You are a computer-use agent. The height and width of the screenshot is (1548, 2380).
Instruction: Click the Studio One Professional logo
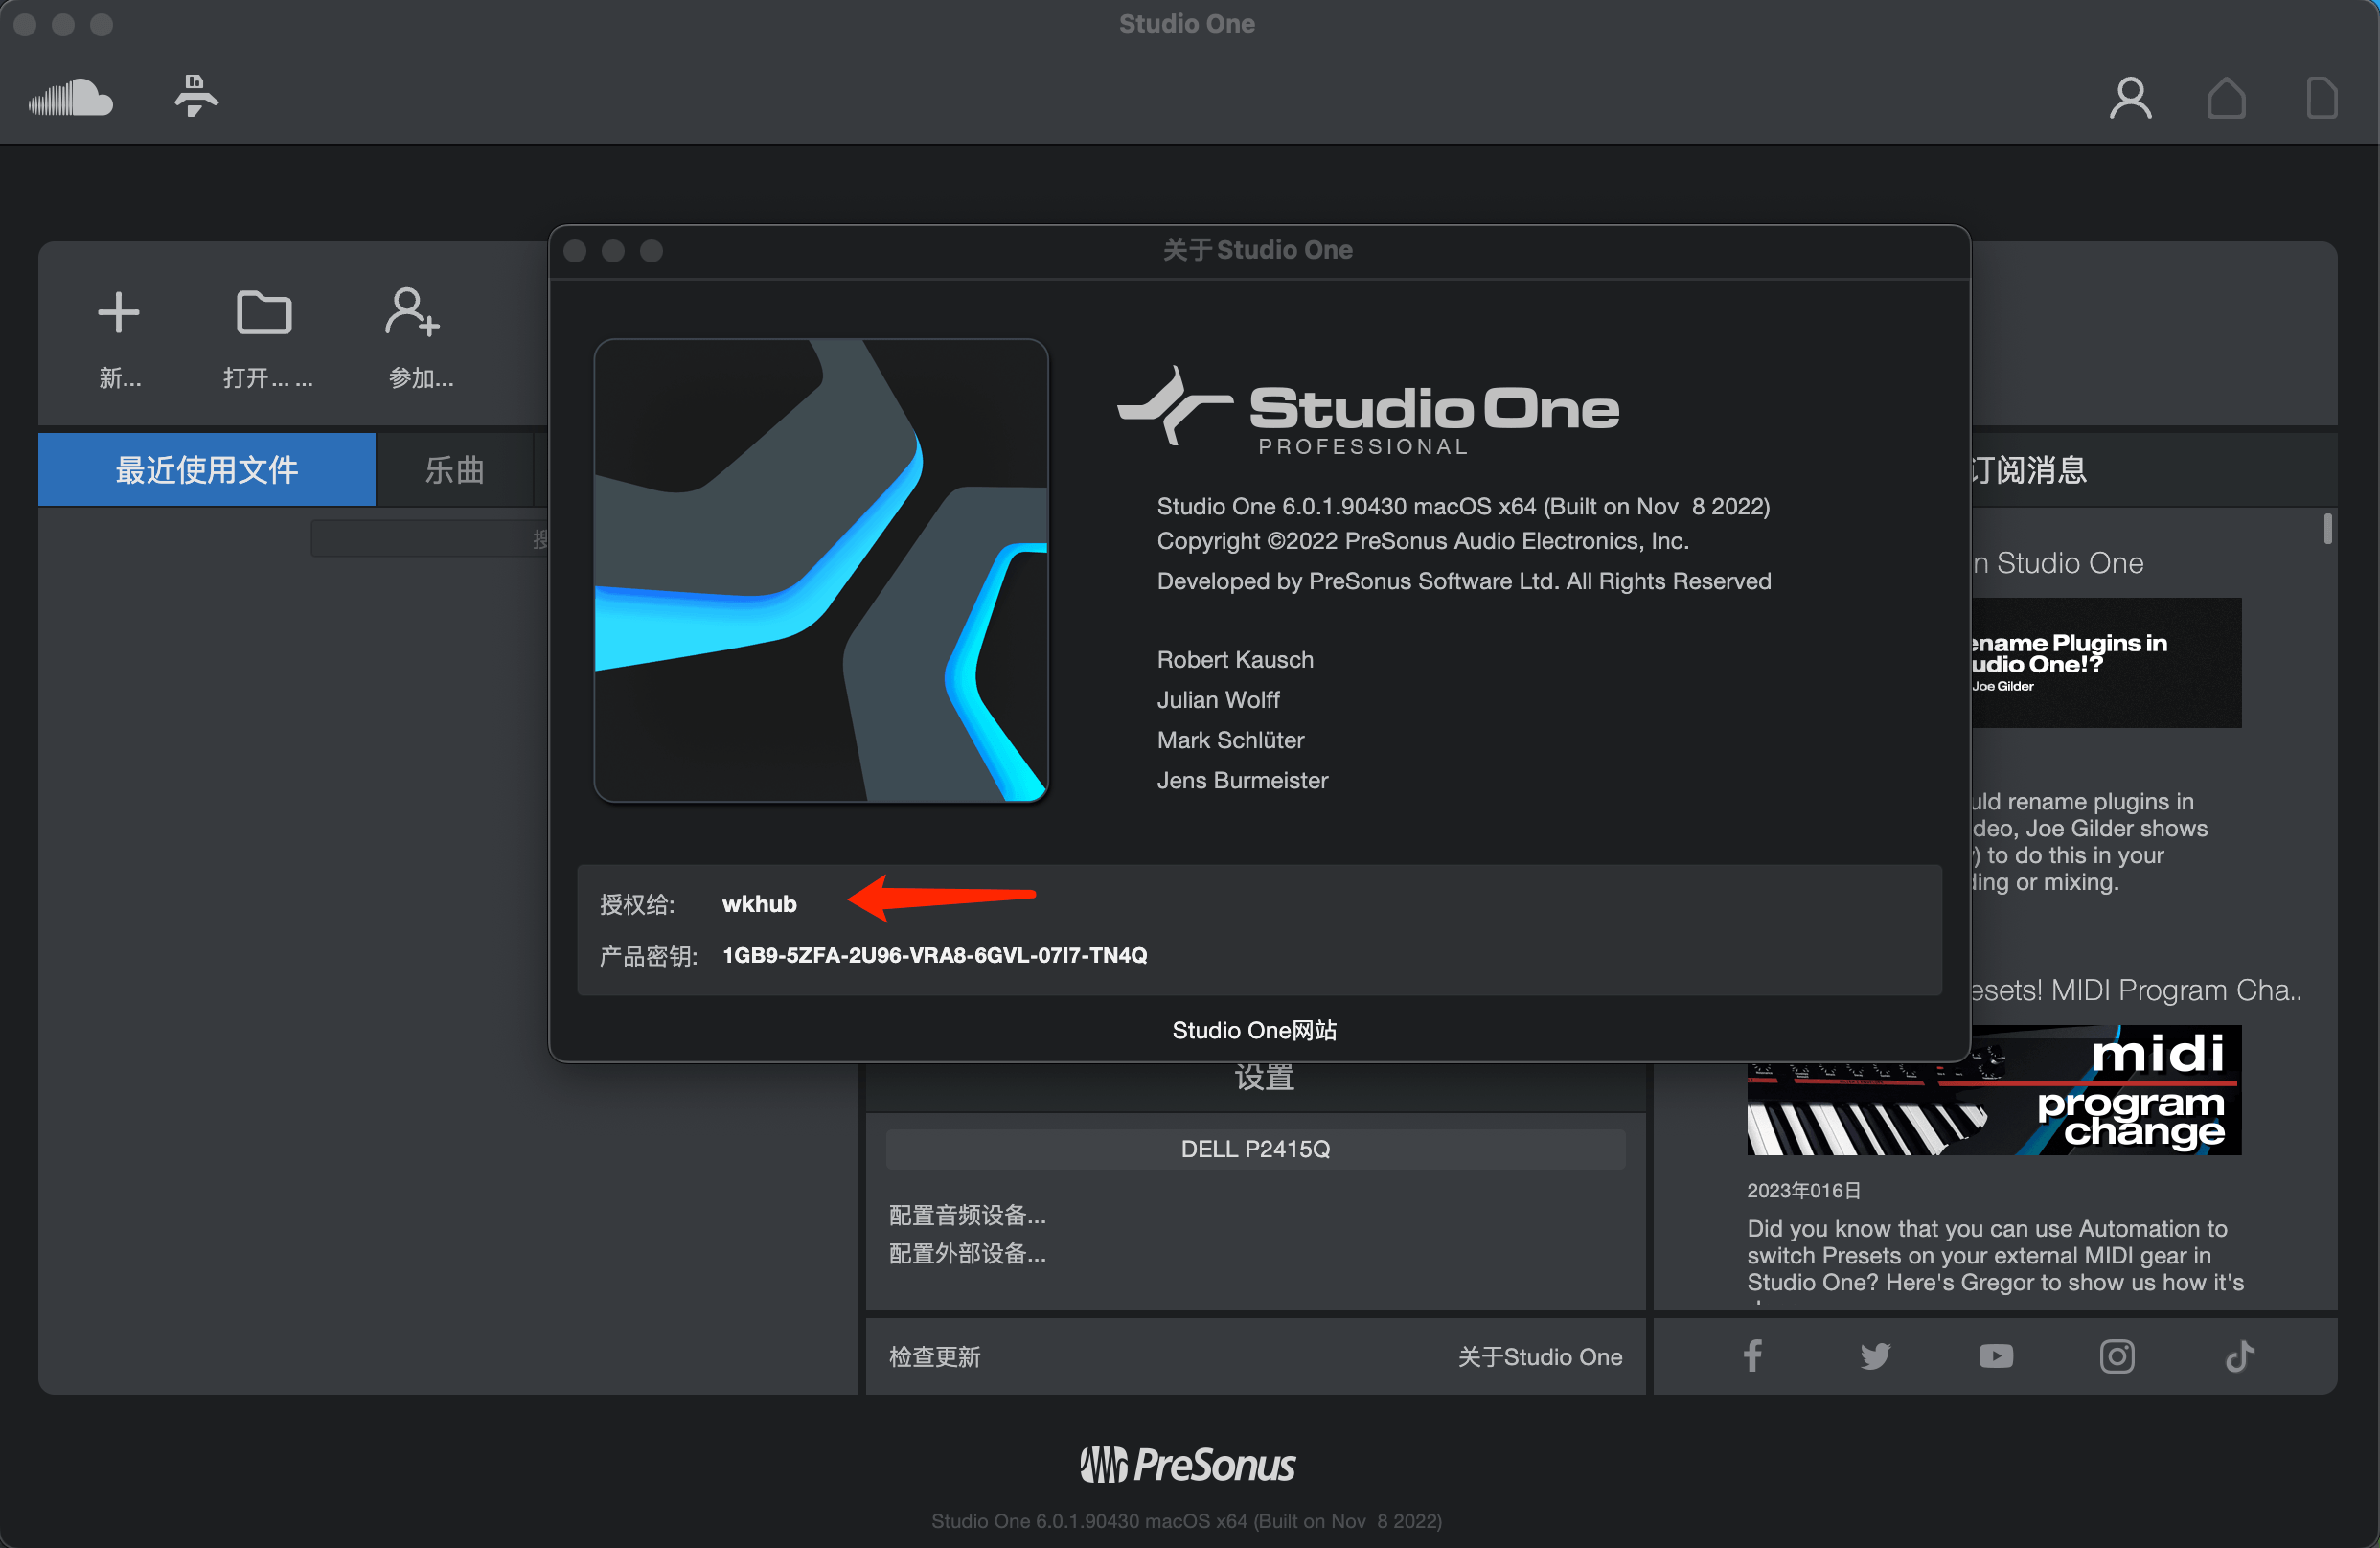click(x=1368, y=412)
